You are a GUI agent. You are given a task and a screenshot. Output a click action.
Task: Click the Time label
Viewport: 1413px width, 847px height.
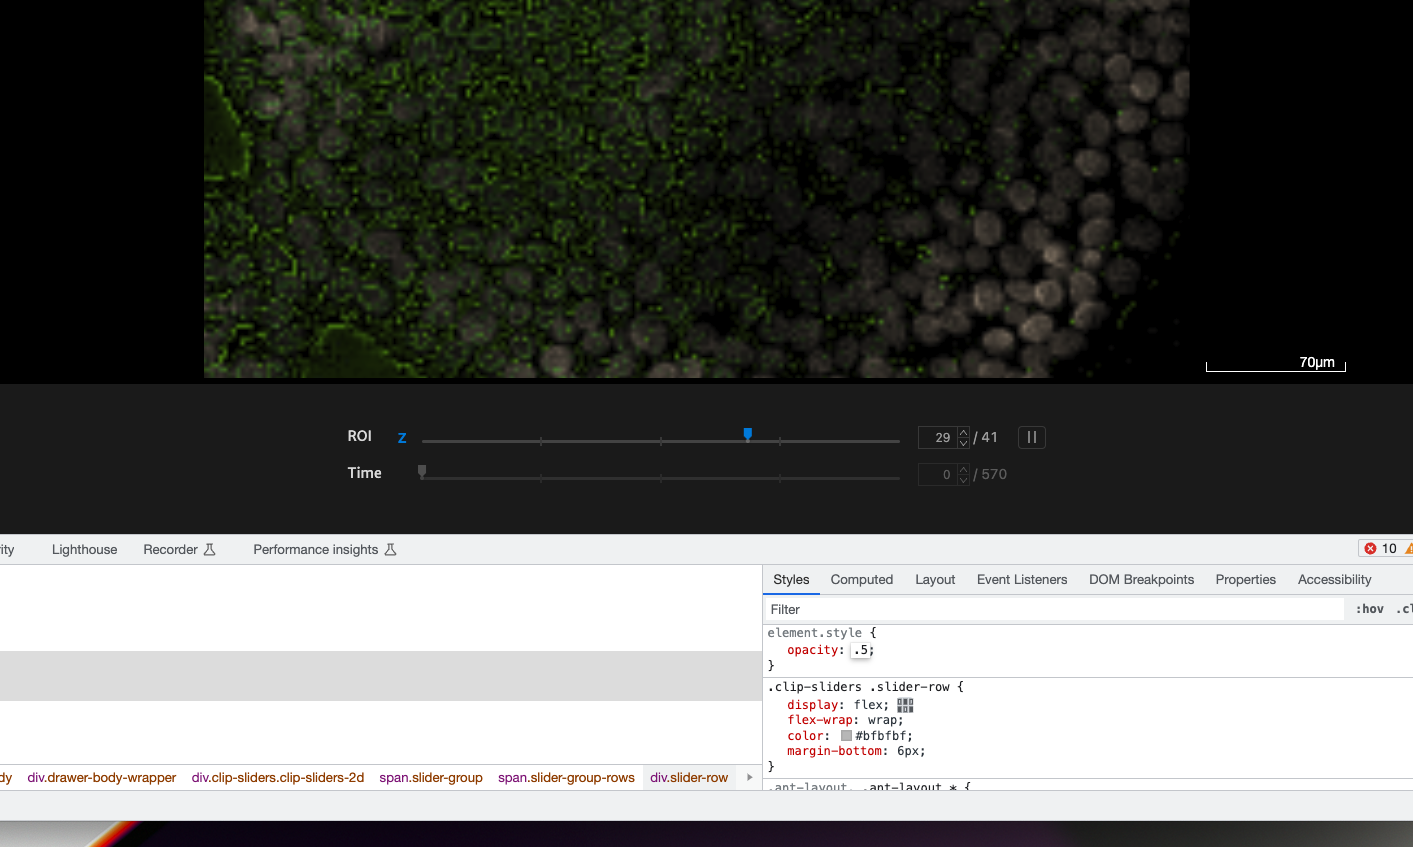pyautogui.click(x=364, y=473)
